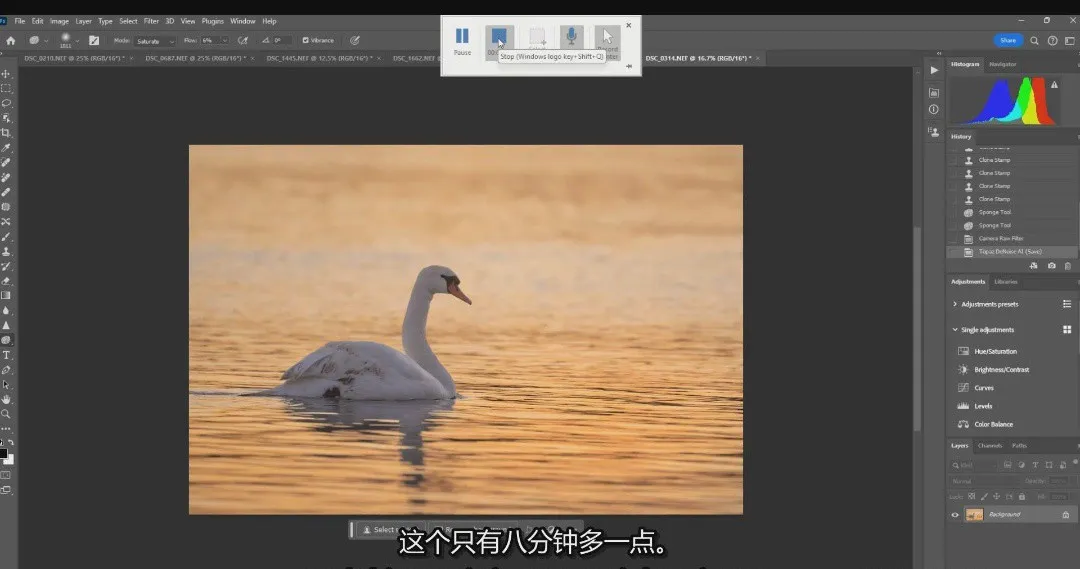Switch to the Channels tab

coord(990,446)
